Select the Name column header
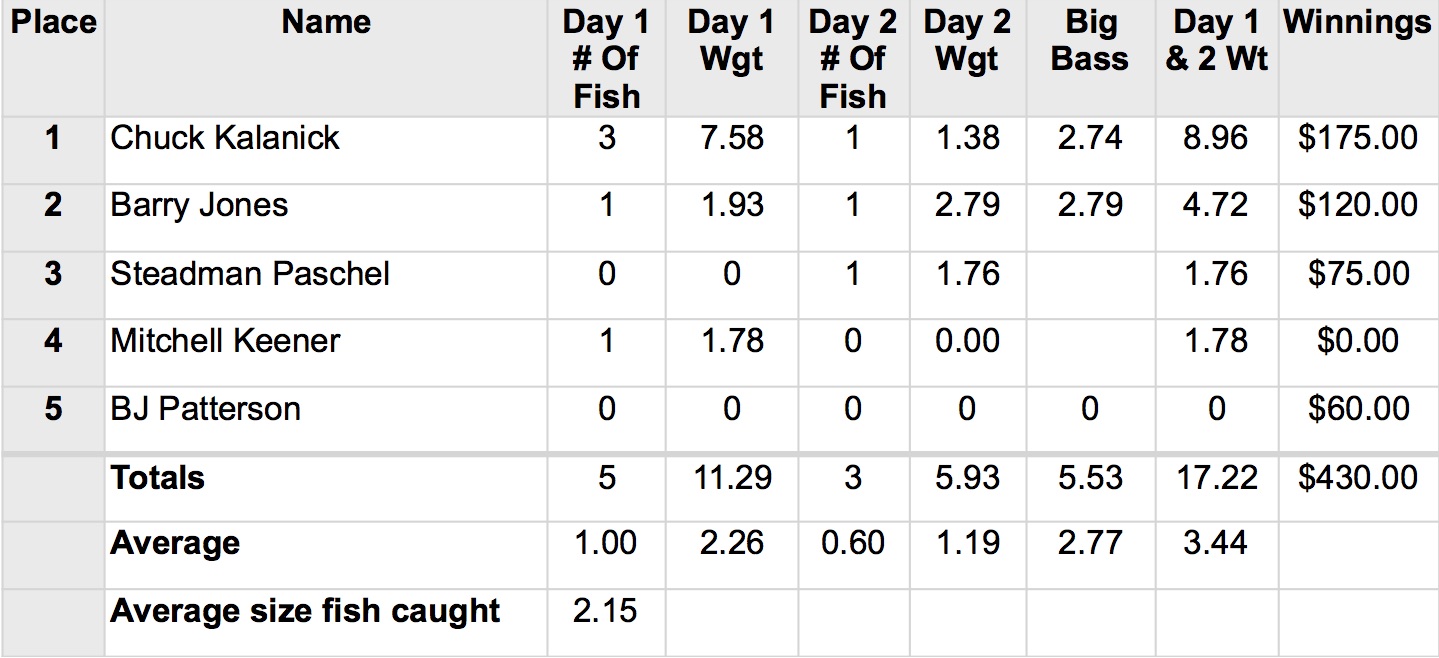The image size is (1439, 658). 326,23
